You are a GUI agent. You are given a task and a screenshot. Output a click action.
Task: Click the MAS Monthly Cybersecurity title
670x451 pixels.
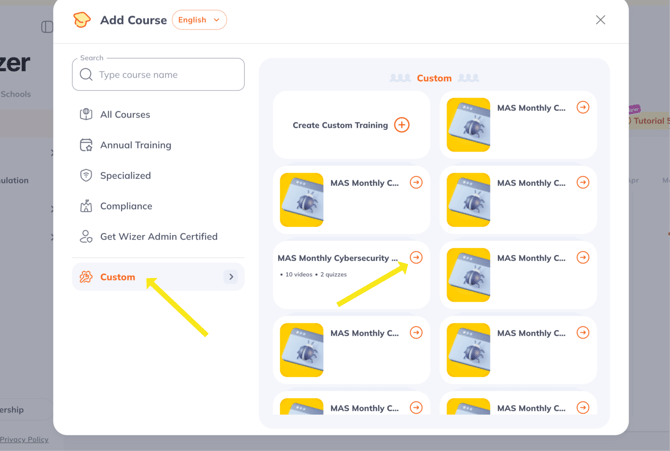click(338, 258)
